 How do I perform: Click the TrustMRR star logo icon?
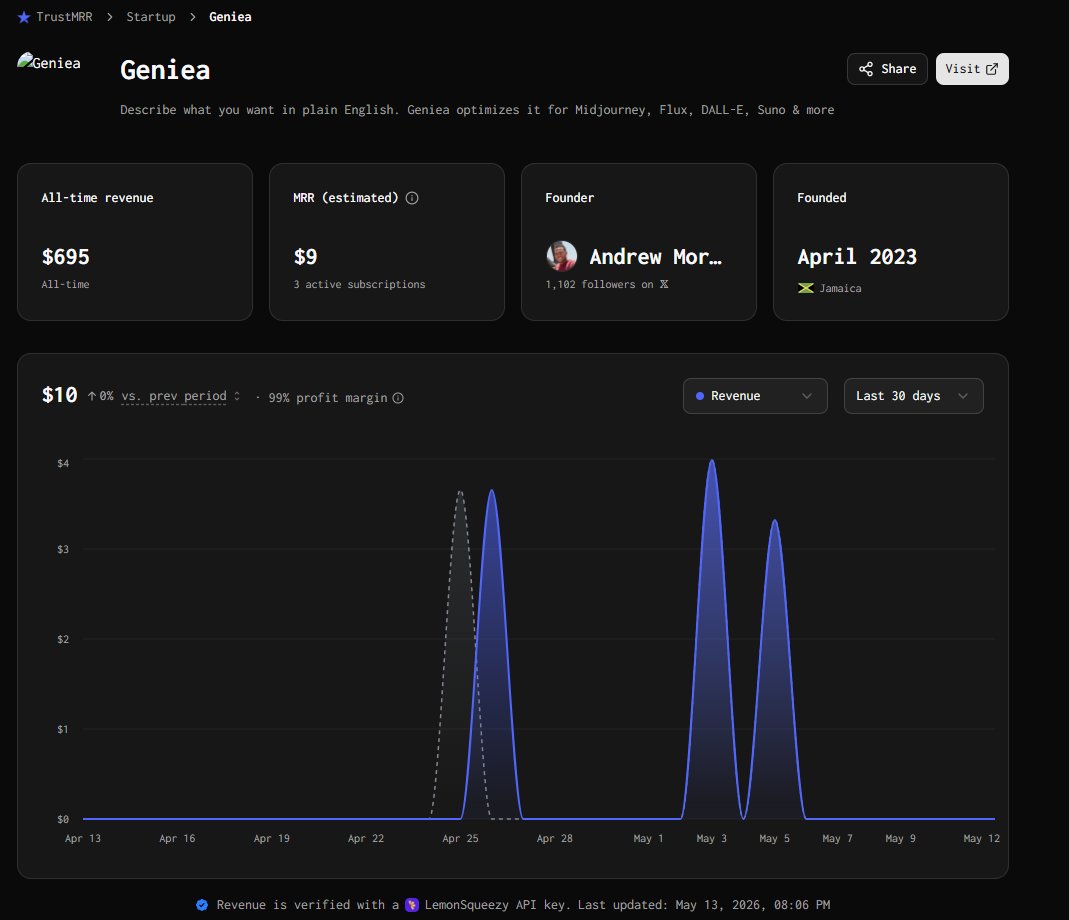[x=24, y=17]
